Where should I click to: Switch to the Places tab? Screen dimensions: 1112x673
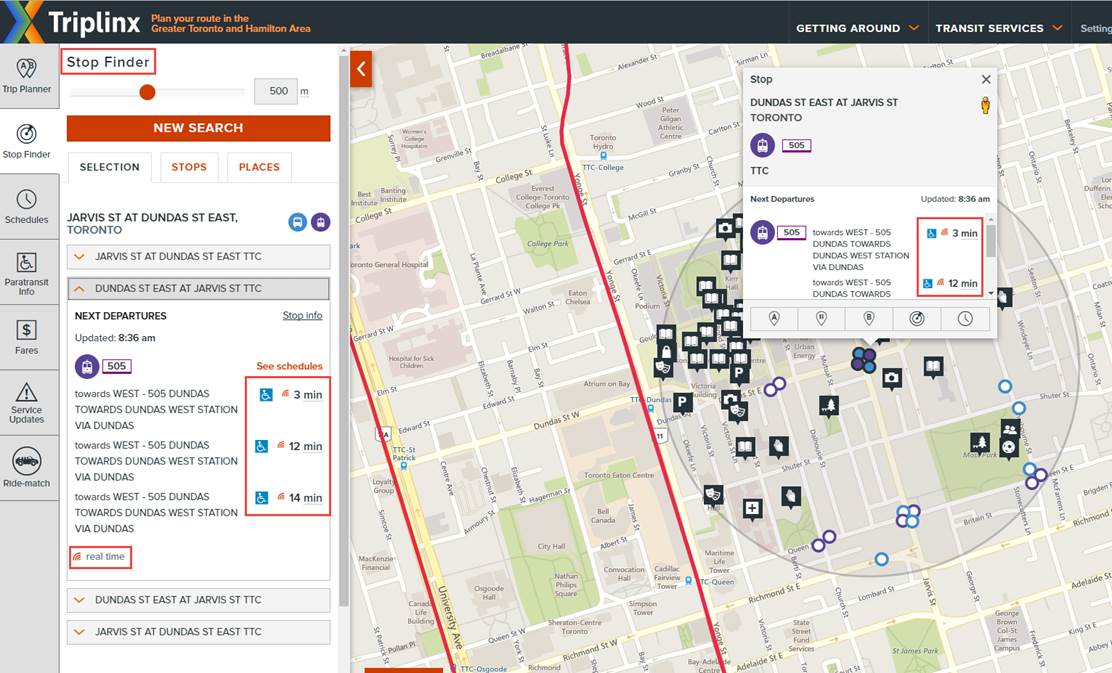[260, 167]
